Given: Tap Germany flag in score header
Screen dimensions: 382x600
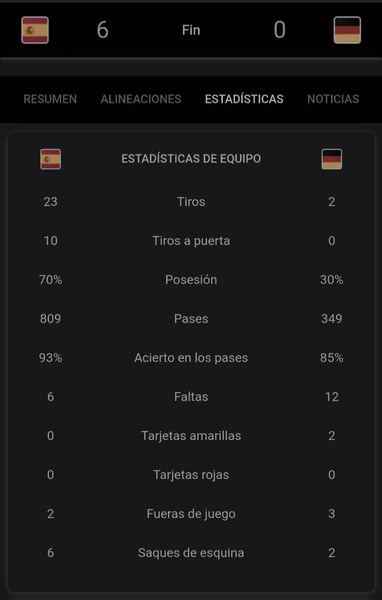Looking at the screenshot, I should coord(347,30).
